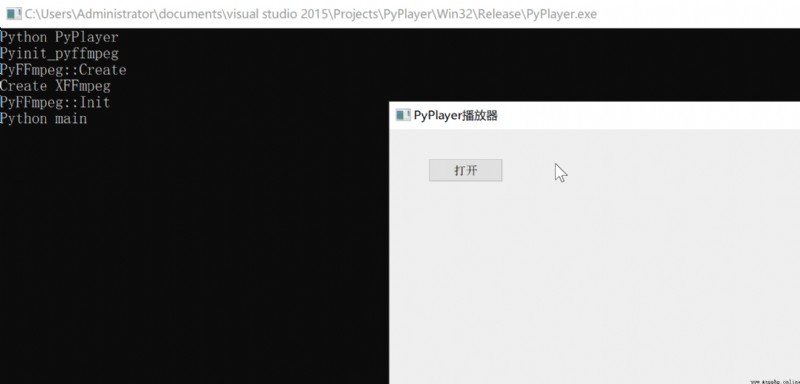Click the "PyFFmpeg::Create" console line
800x384 pixels.
tap(63, 70)
